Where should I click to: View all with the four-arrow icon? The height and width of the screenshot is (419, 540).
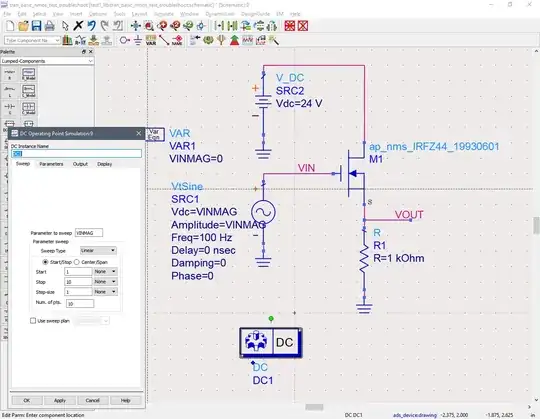pyautogui.click(x=136, y=26)
